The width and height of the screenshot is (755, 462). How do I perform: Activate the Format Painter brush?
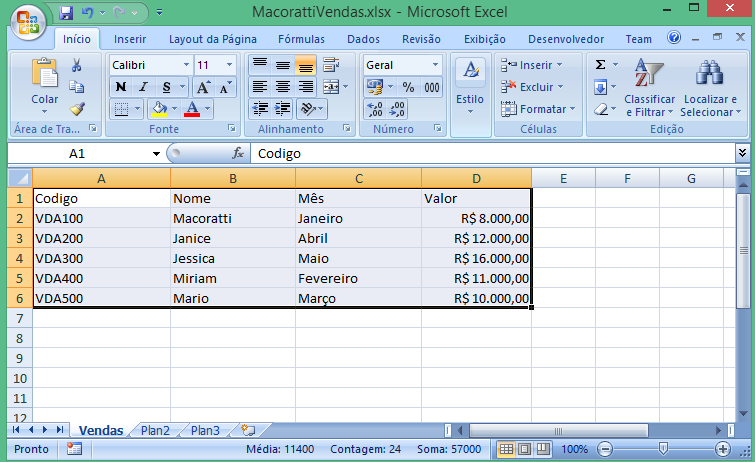click(x=77, y=109)
